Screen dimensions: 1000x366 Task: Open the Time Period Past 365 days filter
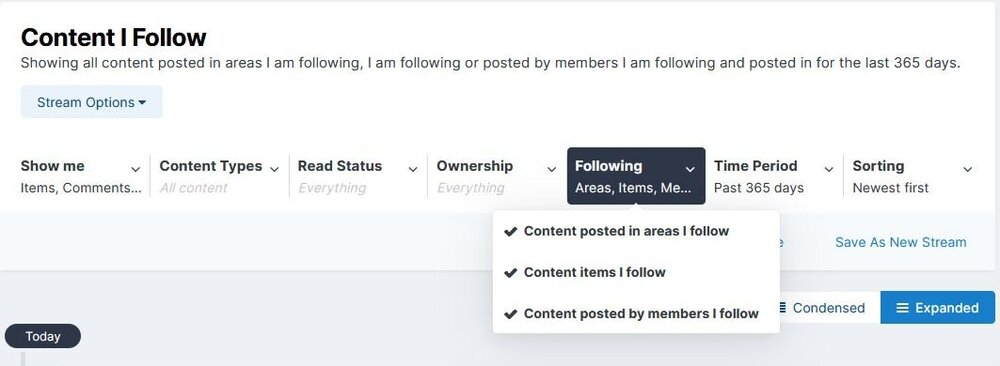(x=774, y=177)
